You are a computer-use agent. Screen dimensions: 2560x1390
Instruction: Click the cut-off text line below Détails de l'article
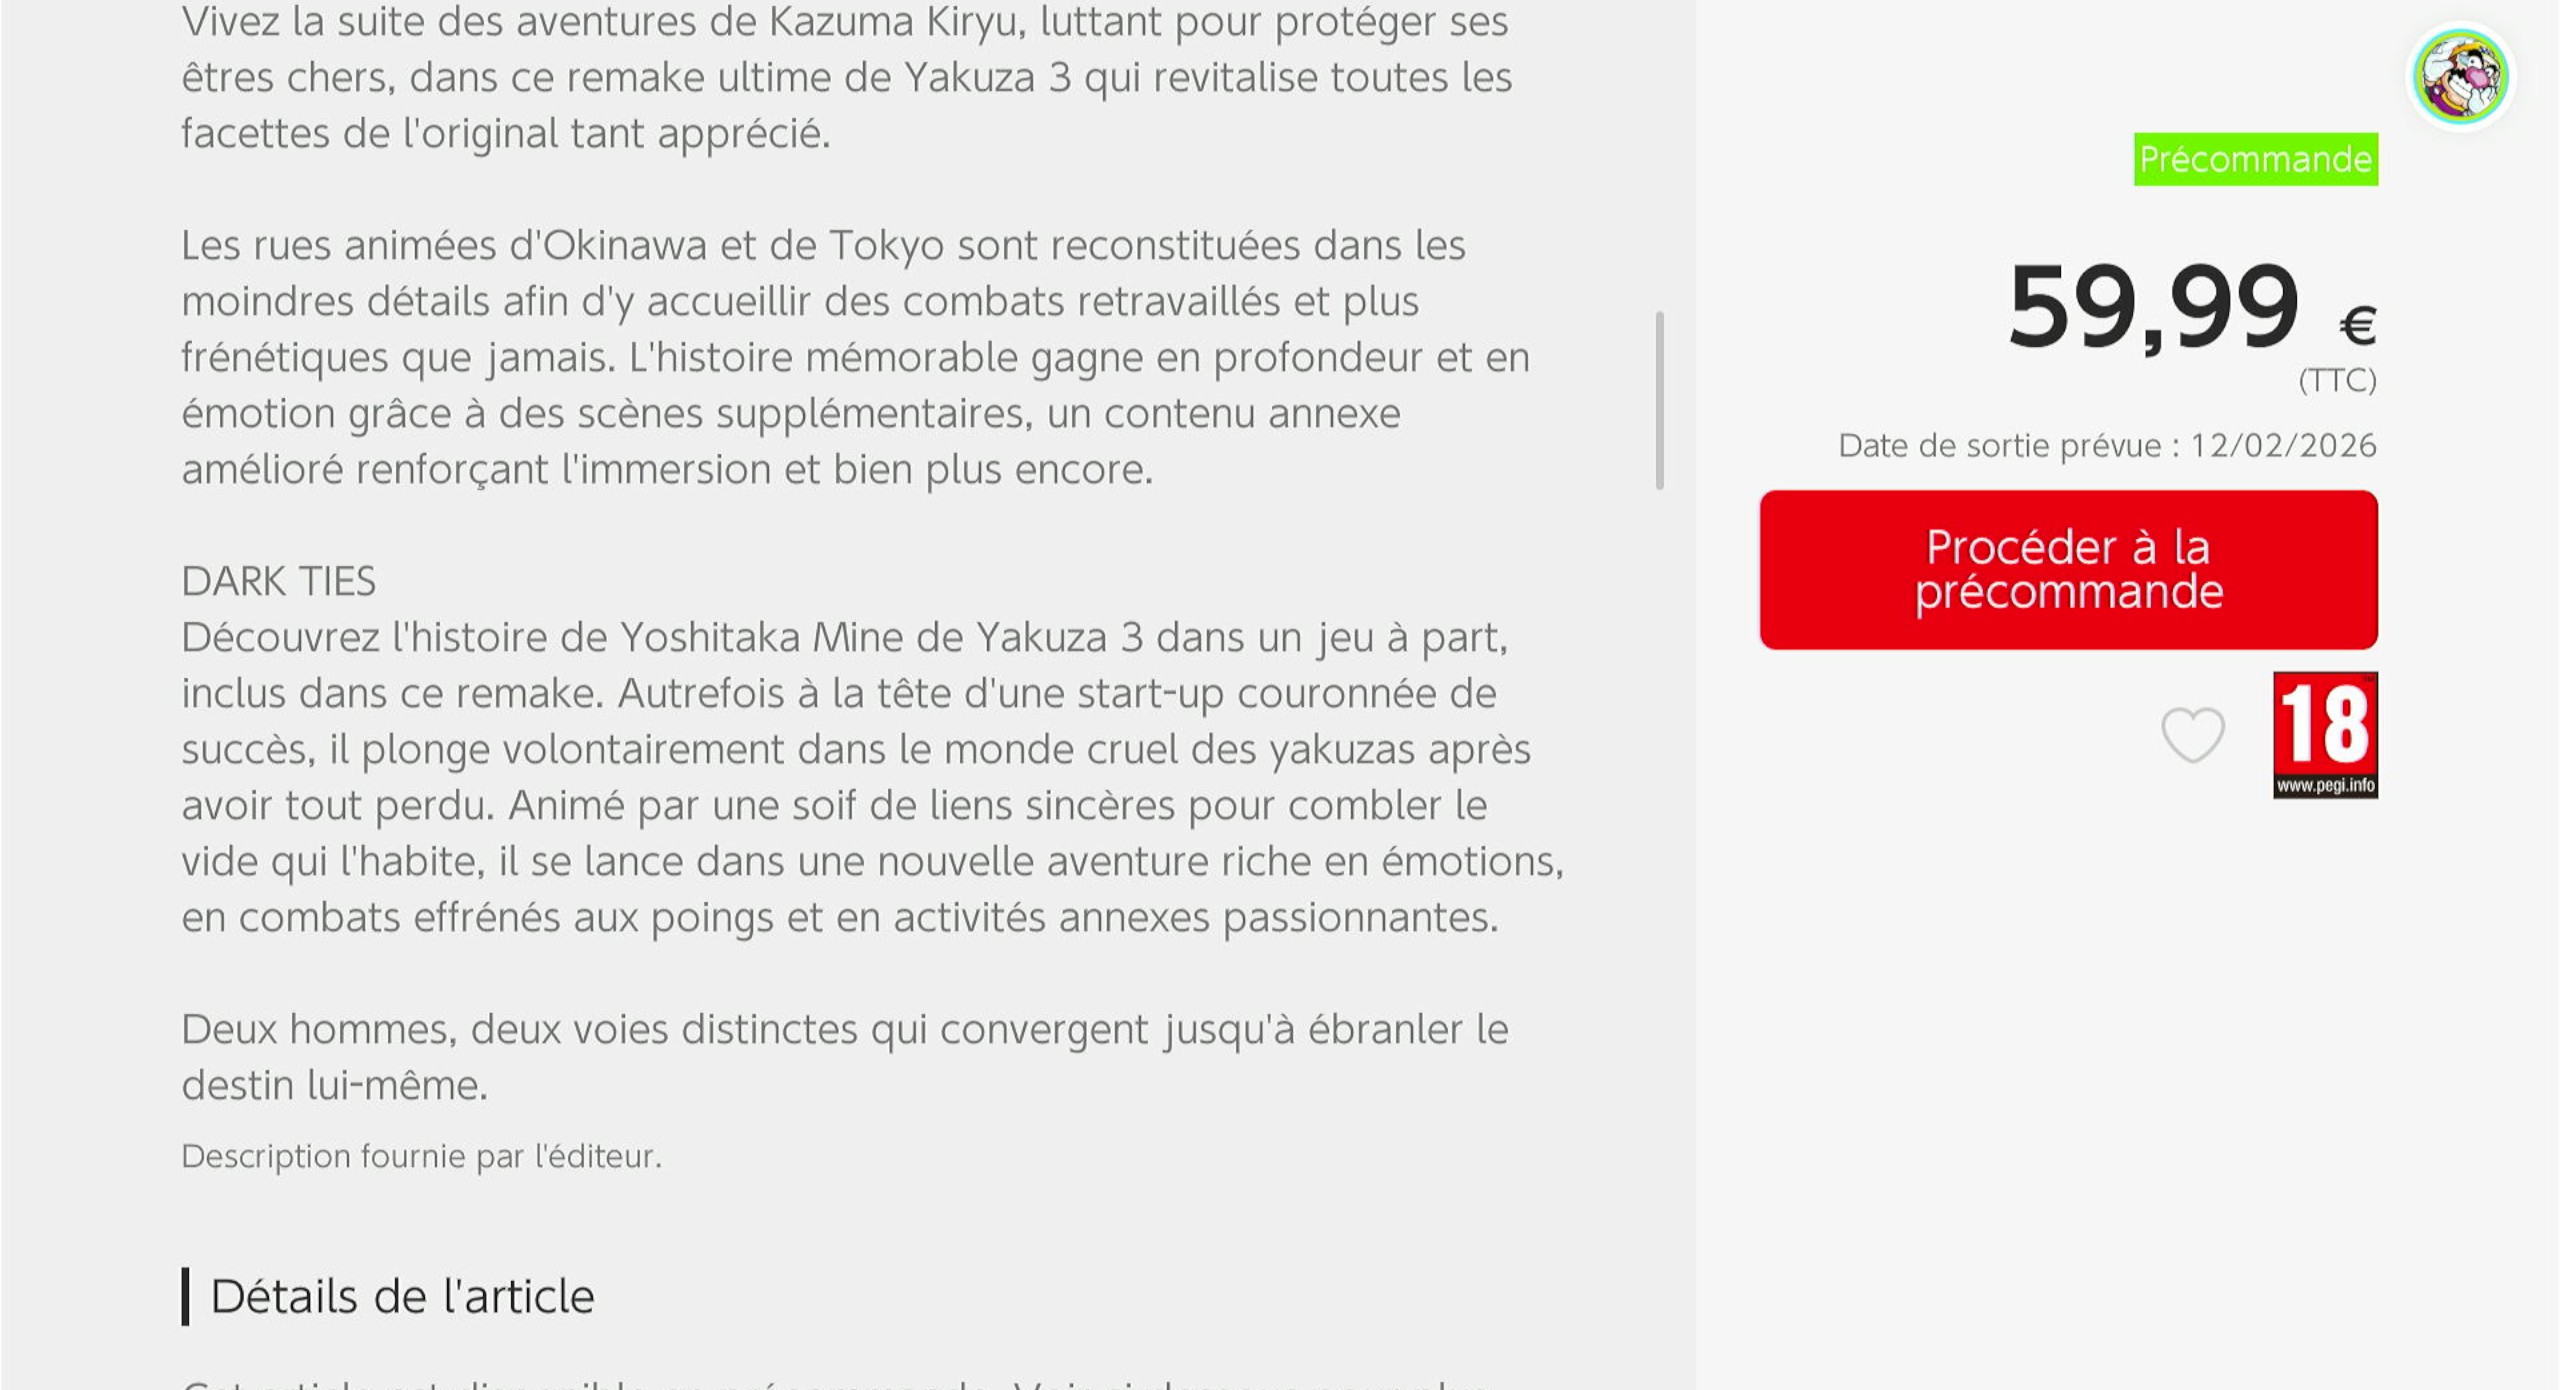pyautogui.click(x=835, y=1383)
